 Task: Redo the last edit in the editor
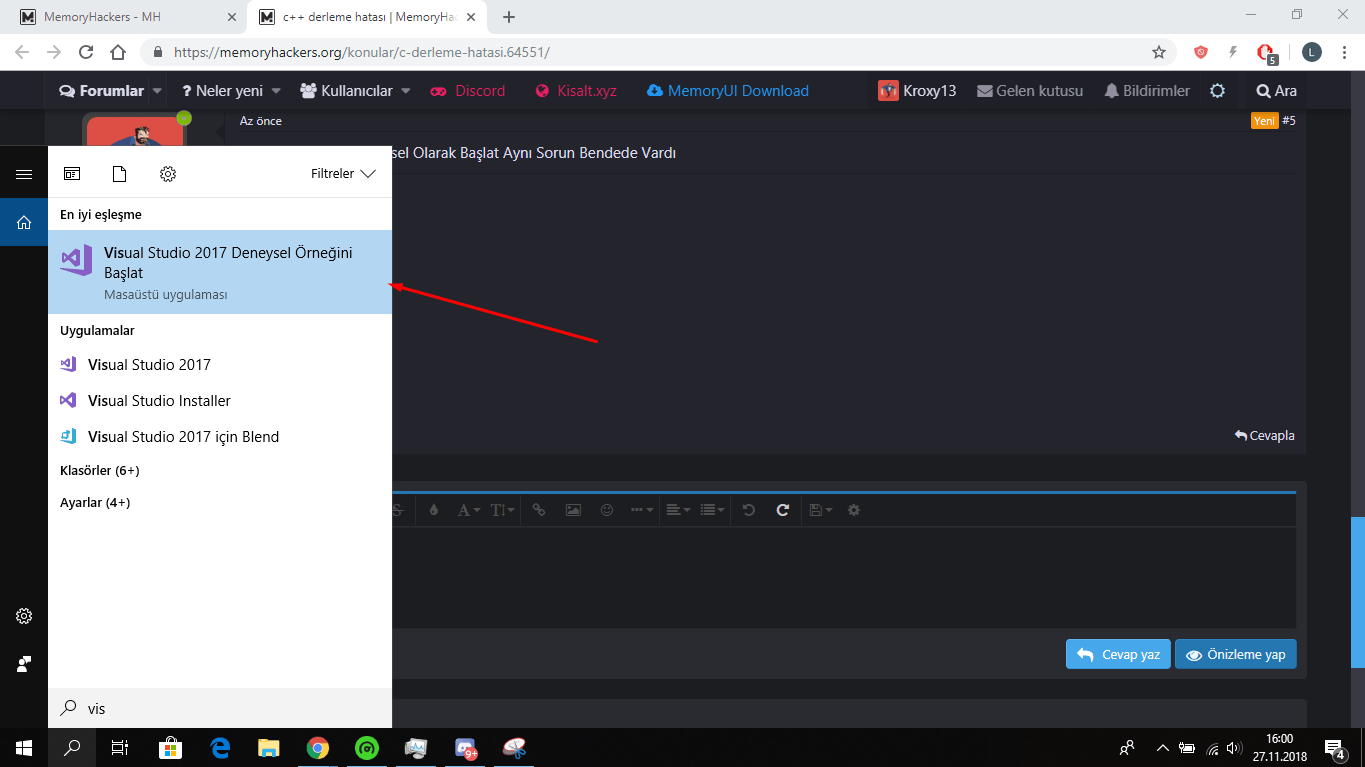783,510
